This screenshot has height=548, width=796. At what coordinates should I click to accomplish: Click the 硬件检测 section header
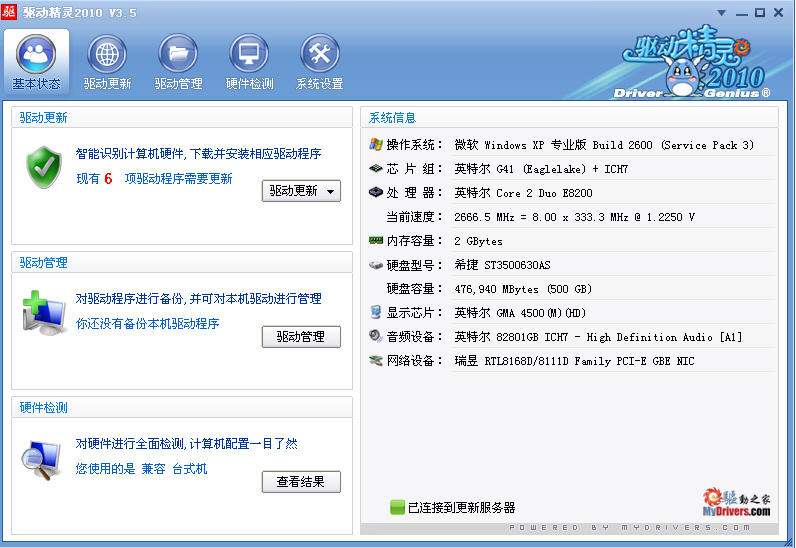click(x=43, y=407)
